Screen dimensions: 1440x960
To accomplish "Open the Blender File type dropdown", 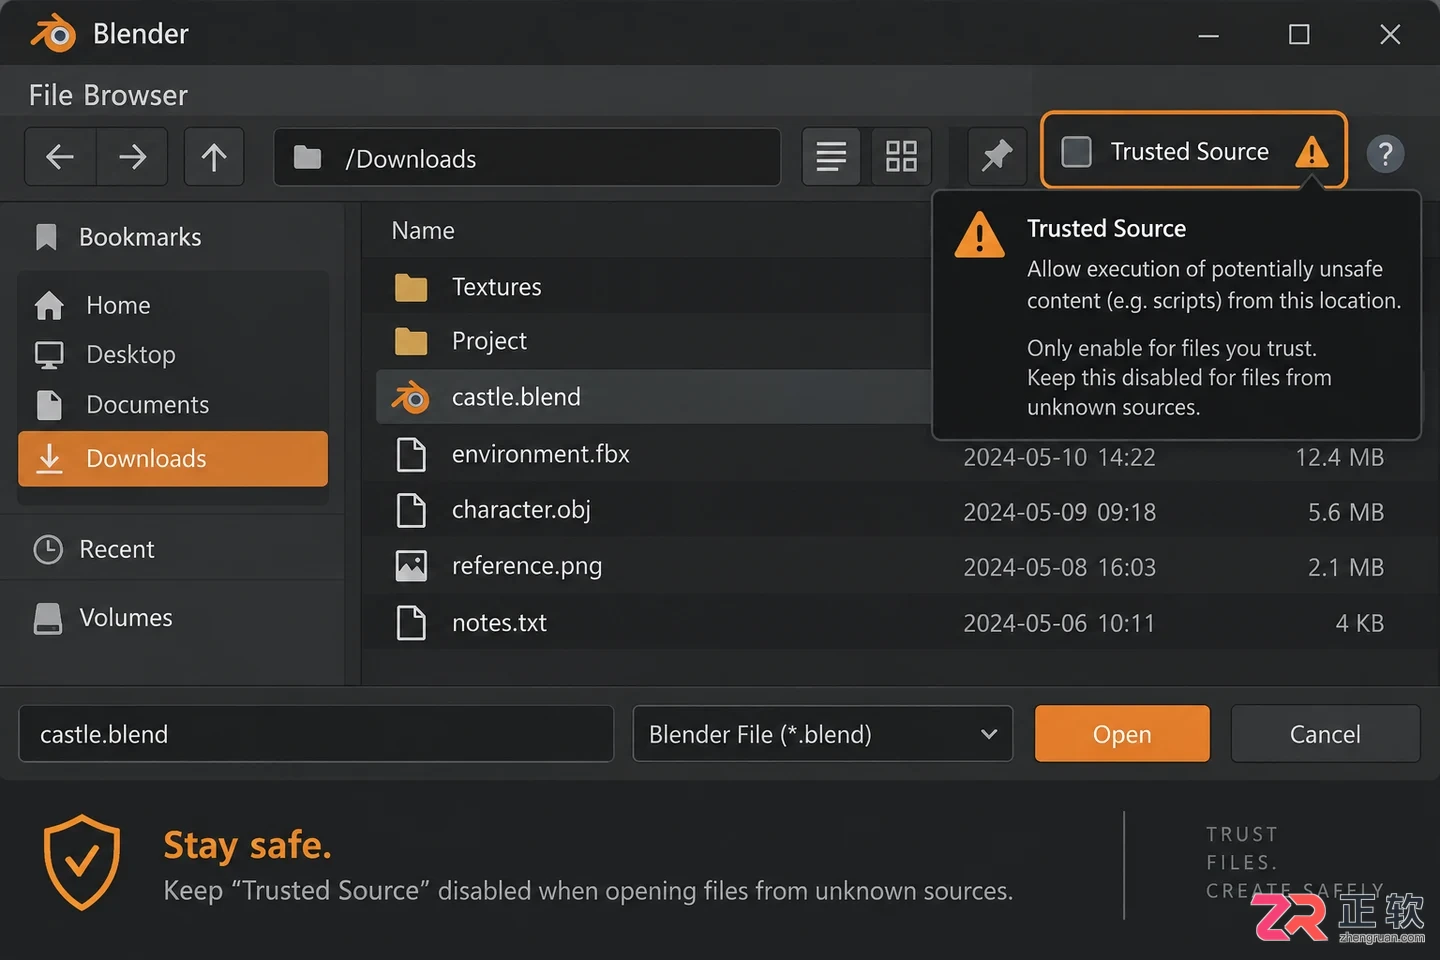I will click(823, 734).
